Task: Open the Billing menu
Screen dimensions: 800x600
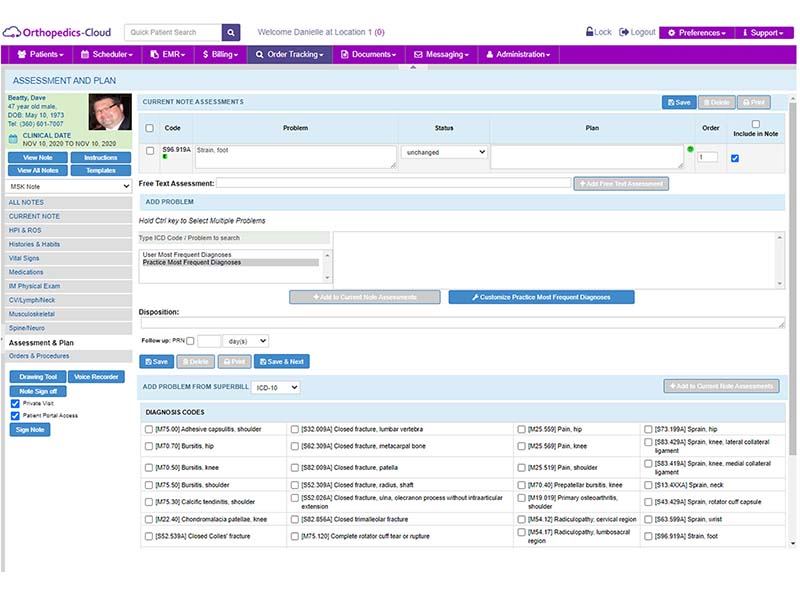Action: coord(220,54)
